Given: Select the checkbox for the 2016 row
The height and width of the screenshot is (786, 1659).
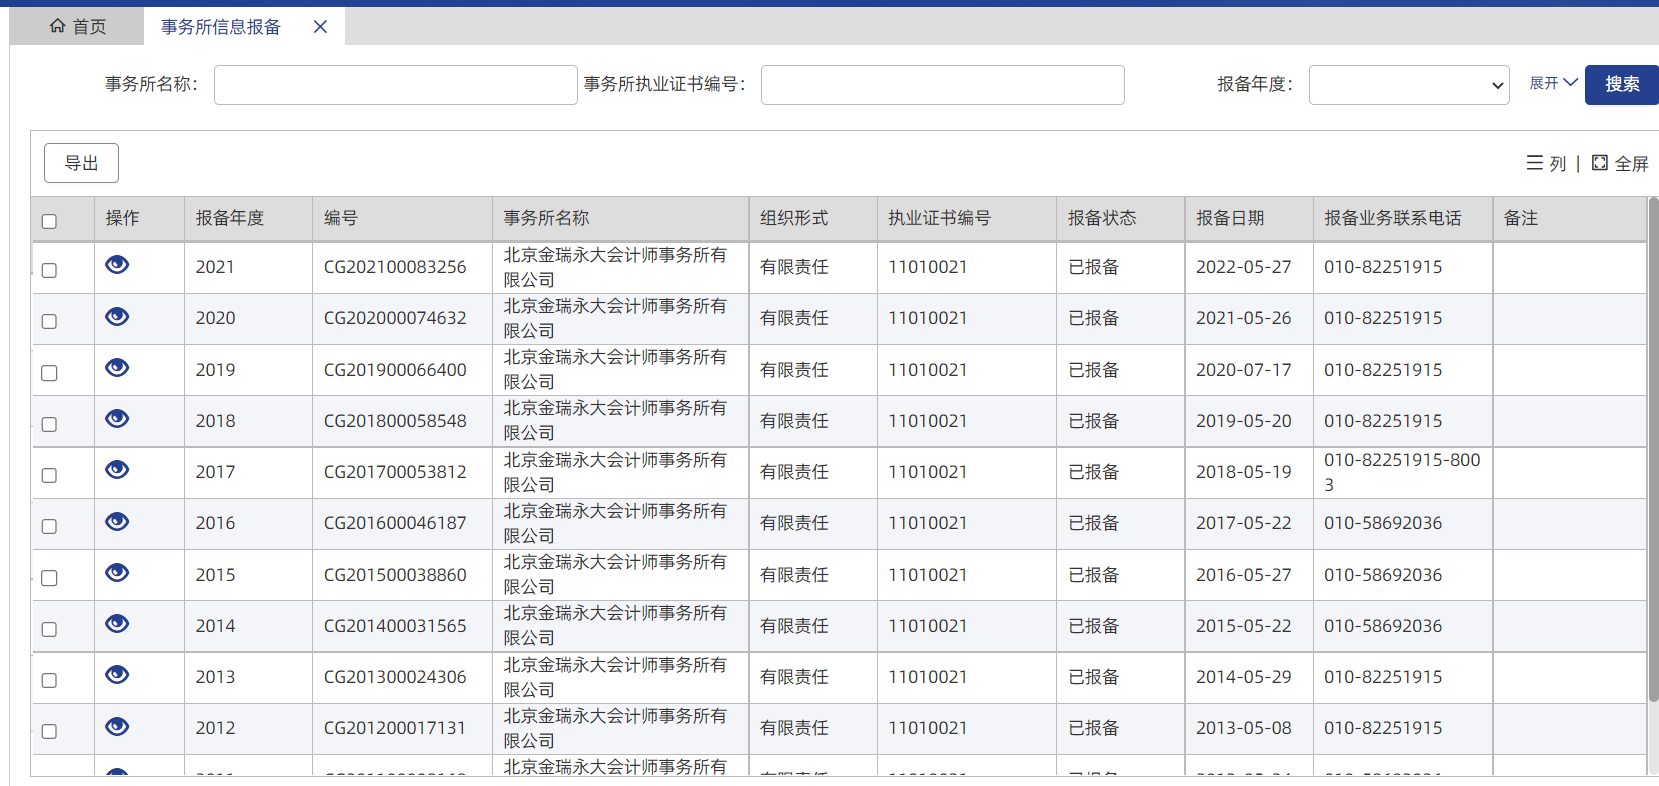Looking at the screenshot, I should tap(49, 526).
